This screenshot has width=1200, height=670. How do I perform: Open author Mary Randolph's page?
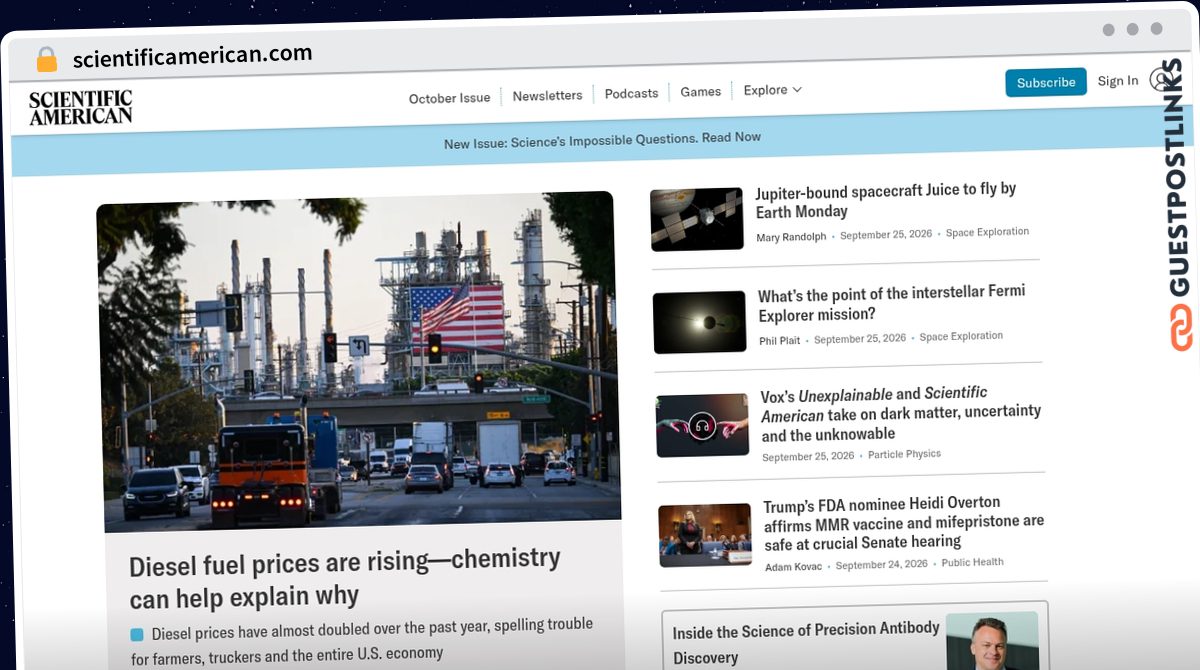791,237
